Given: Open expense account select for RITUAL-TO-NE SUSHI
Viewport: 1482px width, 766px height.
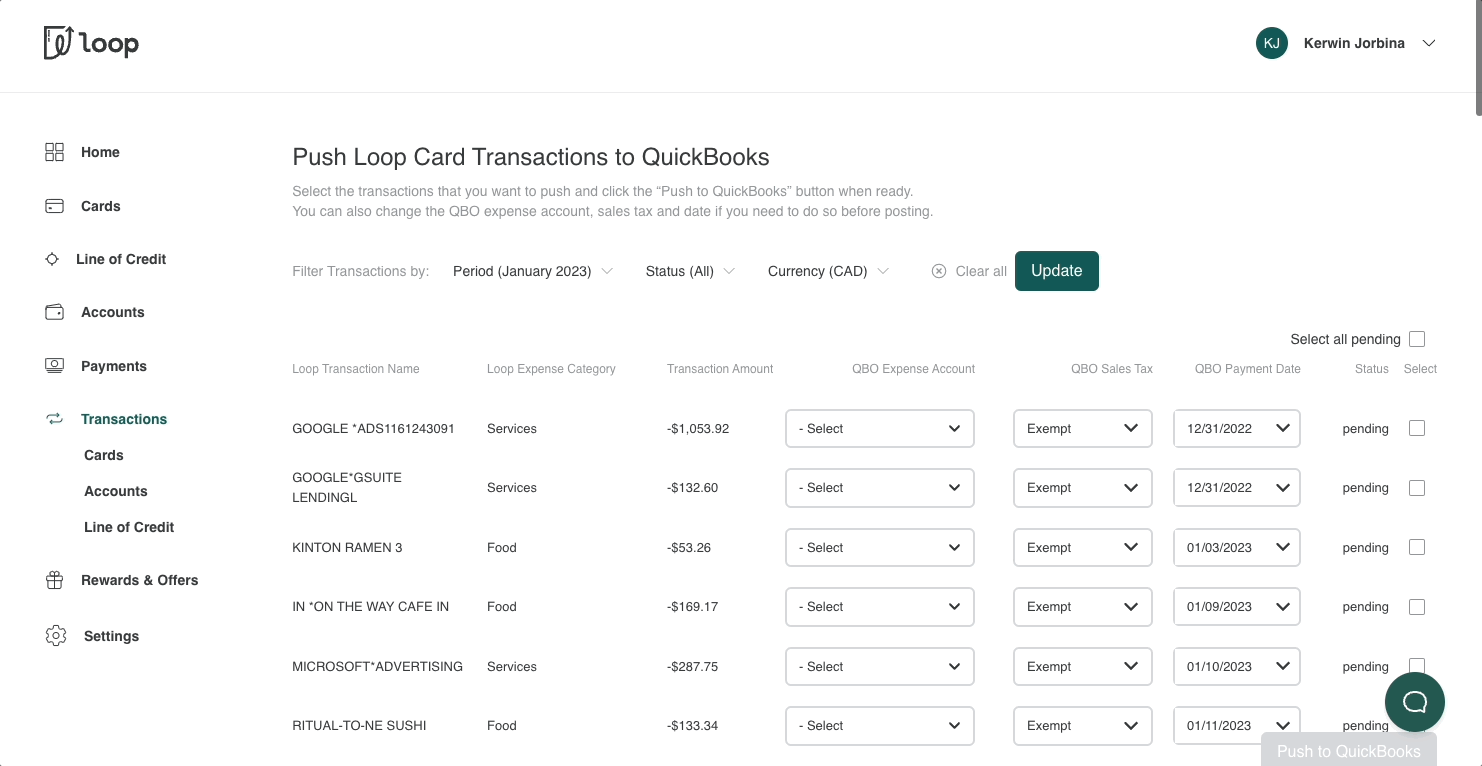Looking at the screenshot, I should 880,726.
